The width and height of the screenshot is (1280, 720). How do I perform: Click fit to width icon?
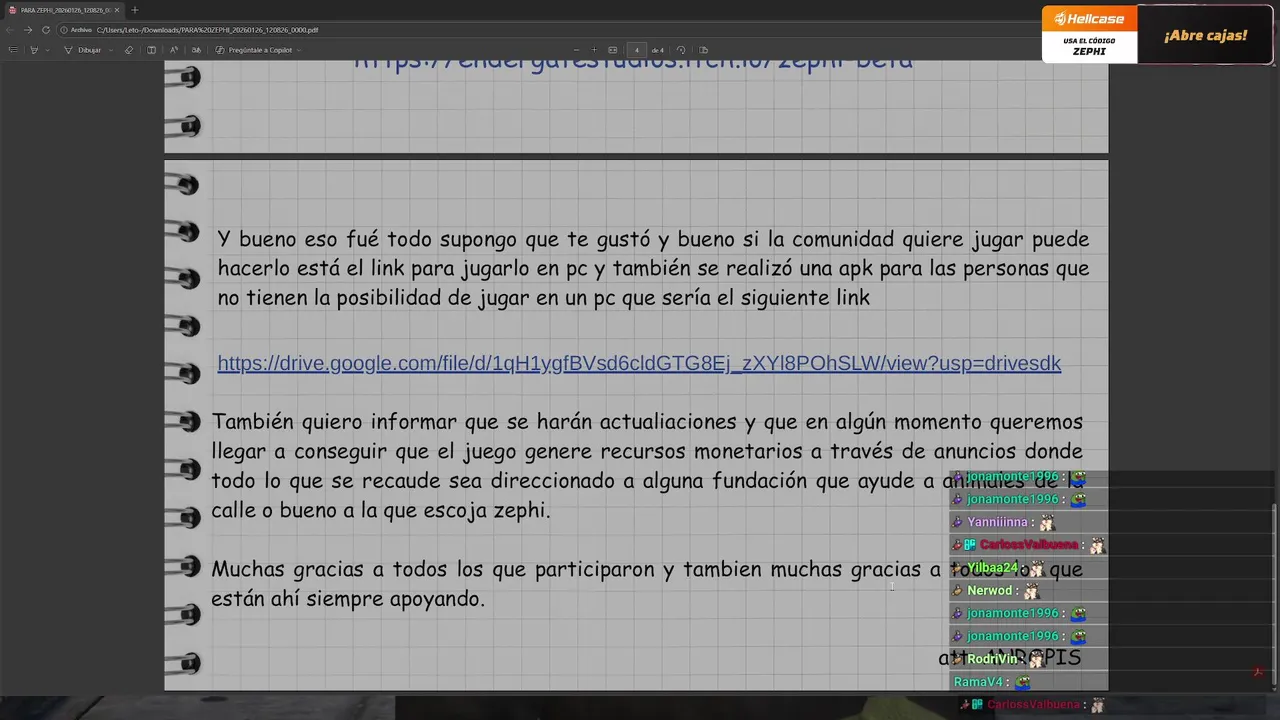(613, 50)
